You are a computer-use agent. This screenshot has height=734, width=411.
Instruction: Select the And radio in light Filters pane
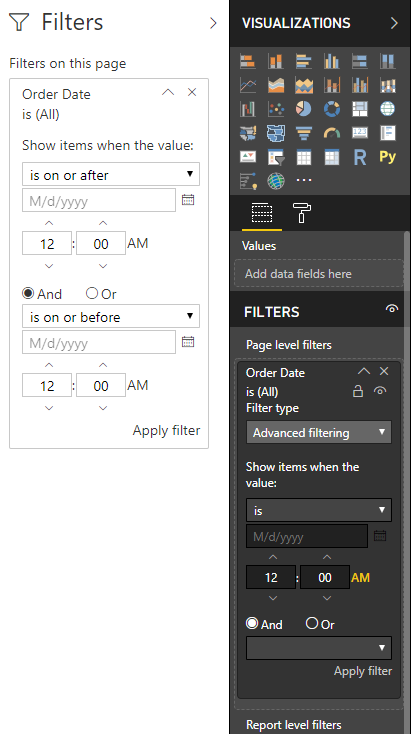pyautogui.click(x=28, y=293)
